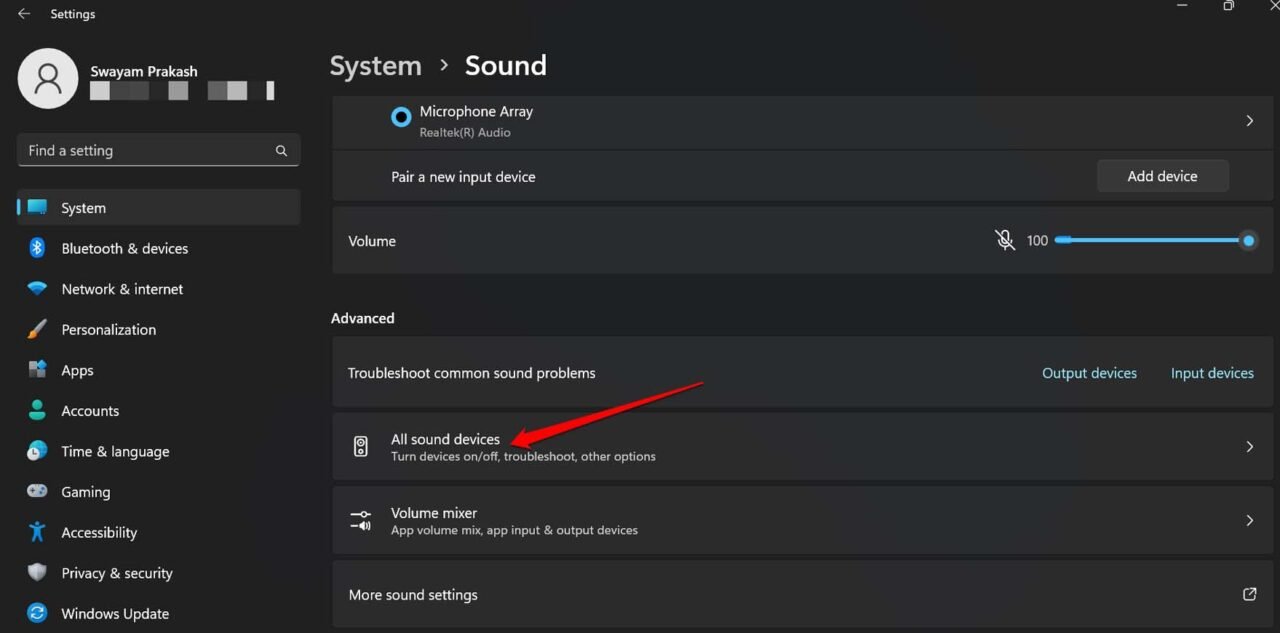Click the Add device button
Viewport: 1280px width, 633px height.
[1162, 175]
